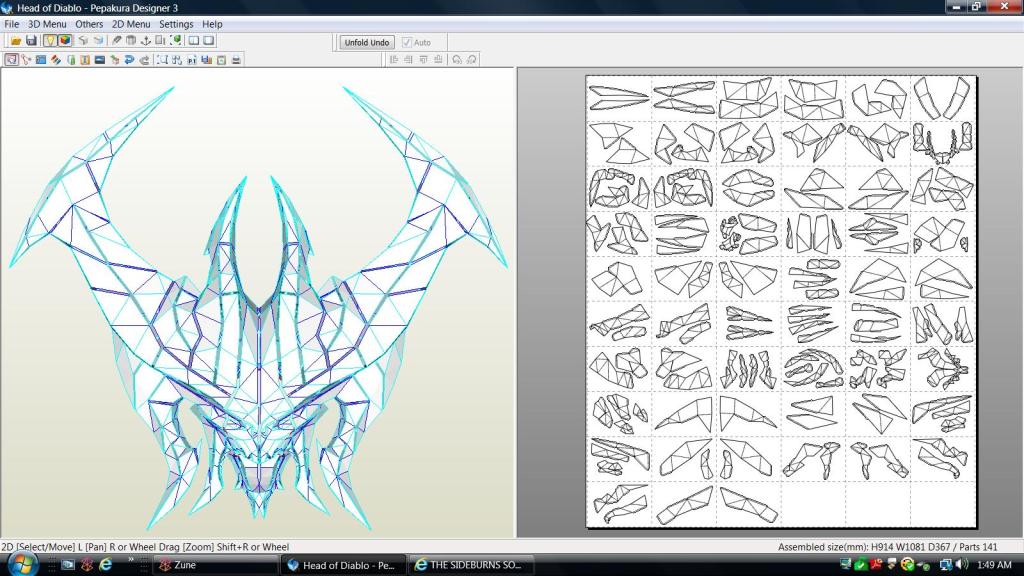The height and width of the screenshot is (576, 1024).
Task: Click the blue curved arrow rotate icon
Action: pyautogui.click(x=129, y=59)
